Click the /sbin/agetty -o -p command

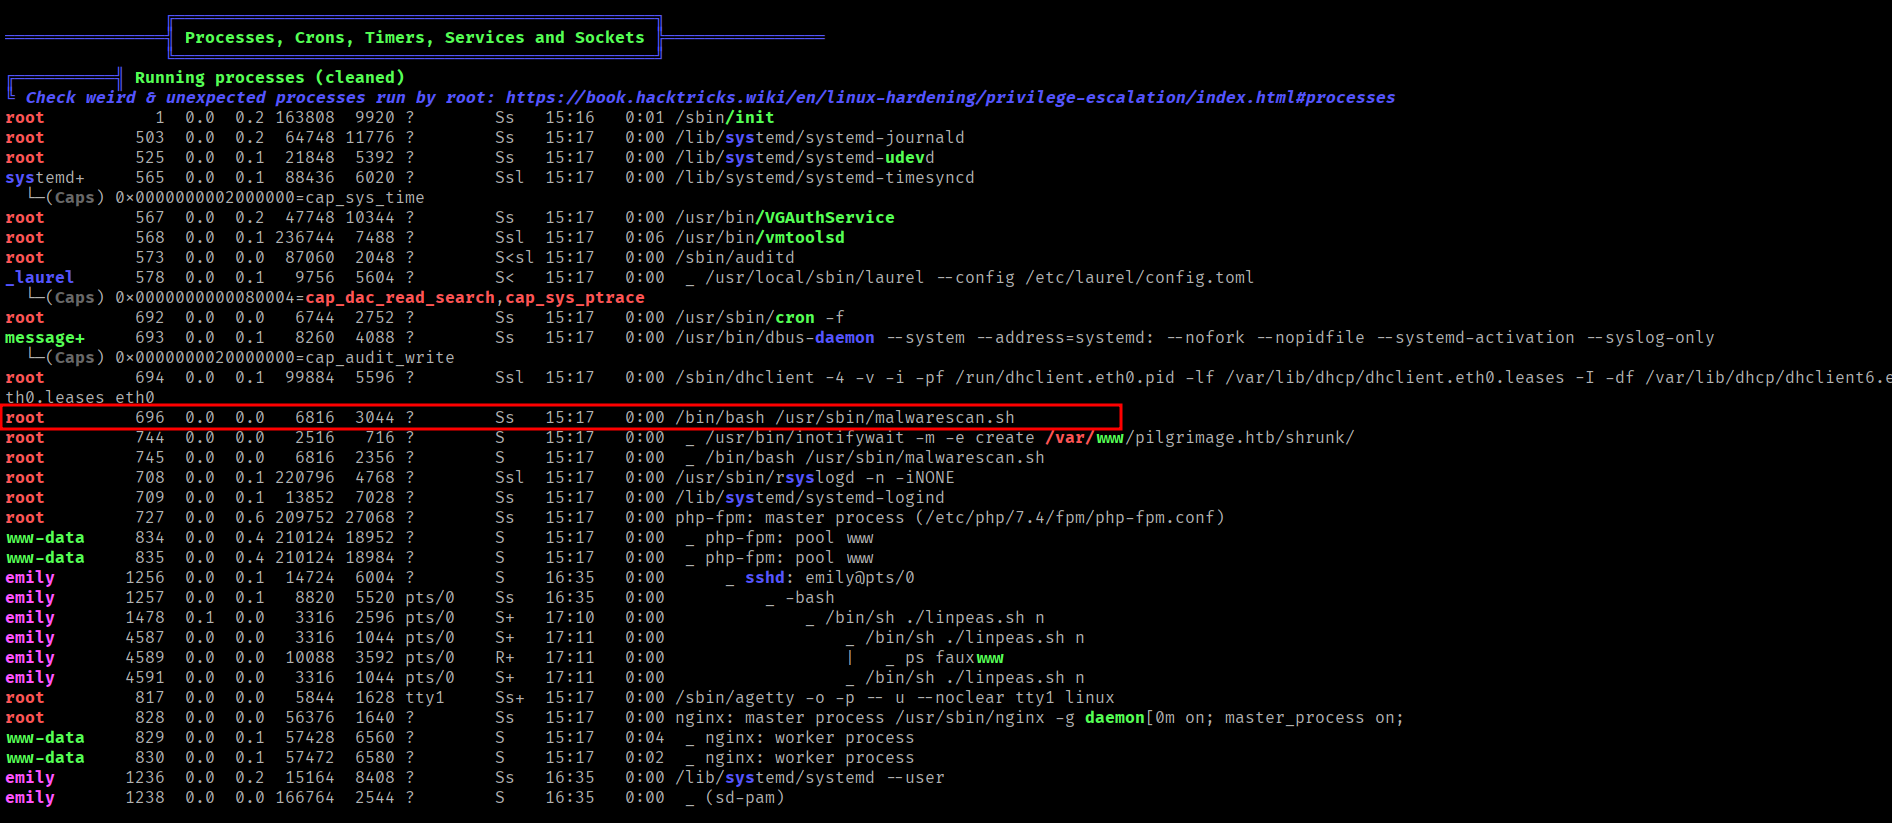[x=895, y=697]
